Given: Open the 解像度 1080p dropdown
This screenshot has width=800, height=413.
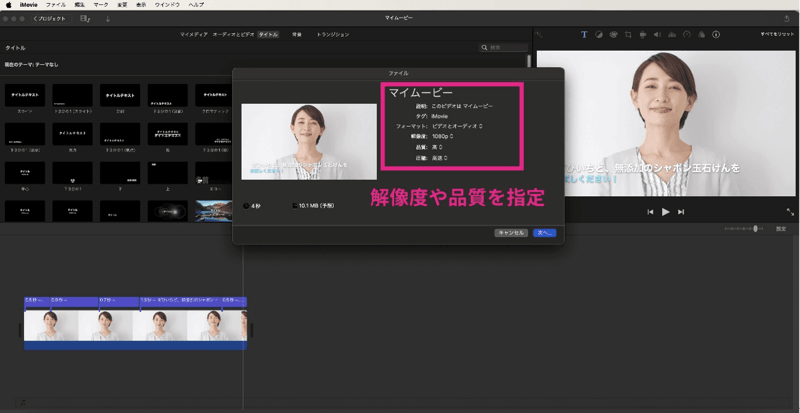Looking at the screenshot, I should click(441, 136).
